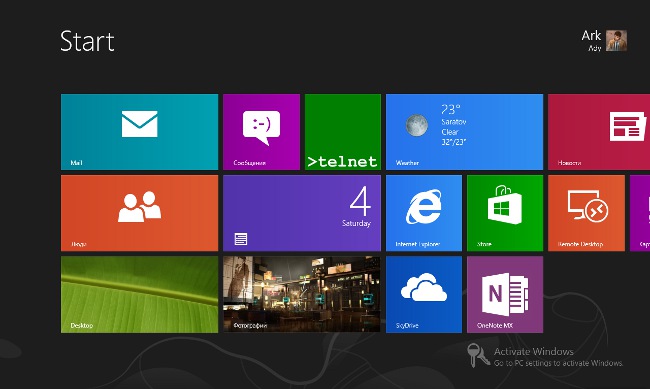Open the Weather tile showing Saratov

(x=464, y=132)
